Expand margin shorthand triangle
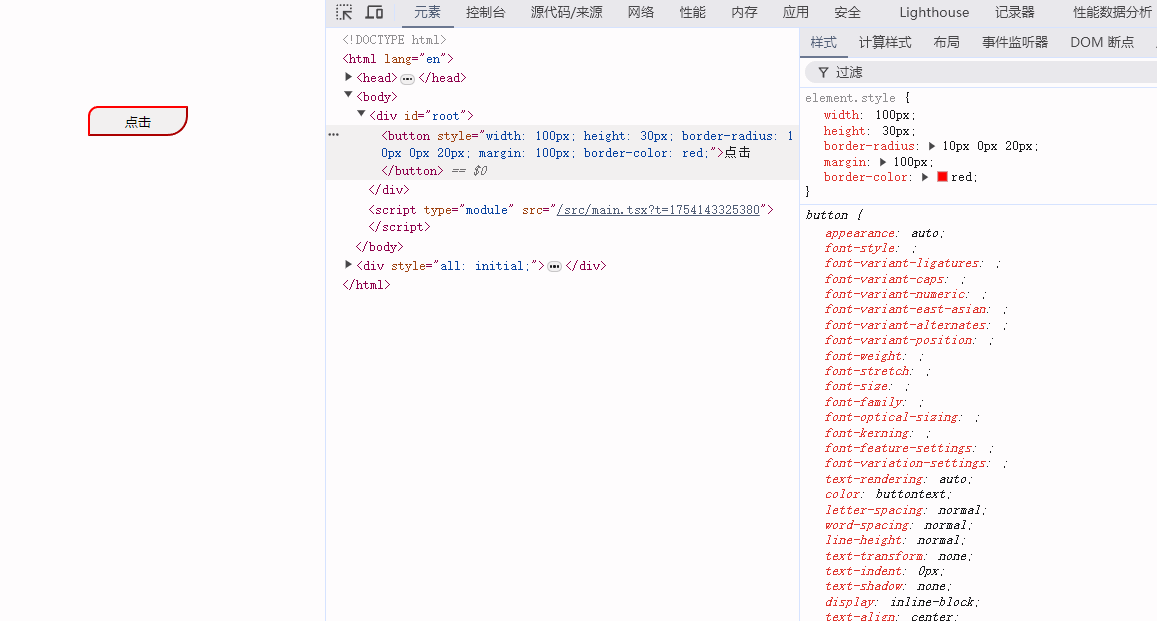 (883, 162)
